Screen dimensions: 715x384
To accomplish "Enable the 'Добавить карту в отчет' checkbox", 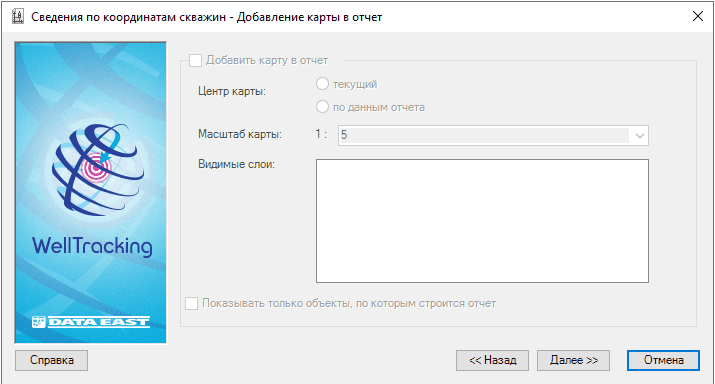I will 195,60.
